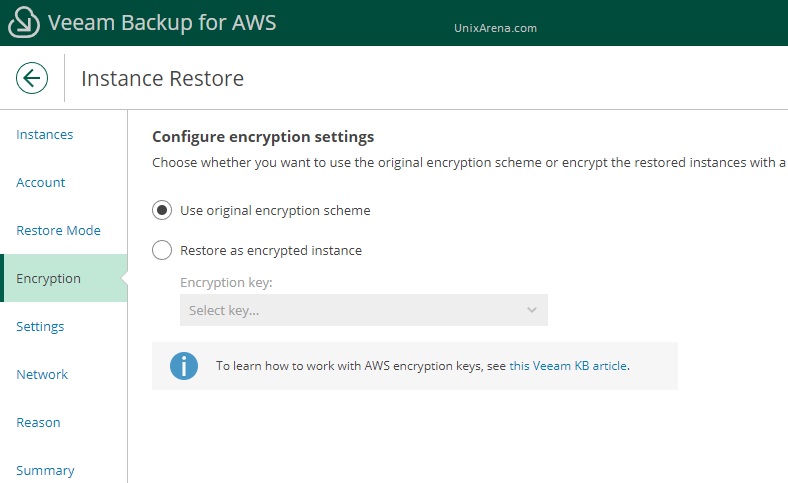
Task: Open the Network step
Action: point(42,374)
